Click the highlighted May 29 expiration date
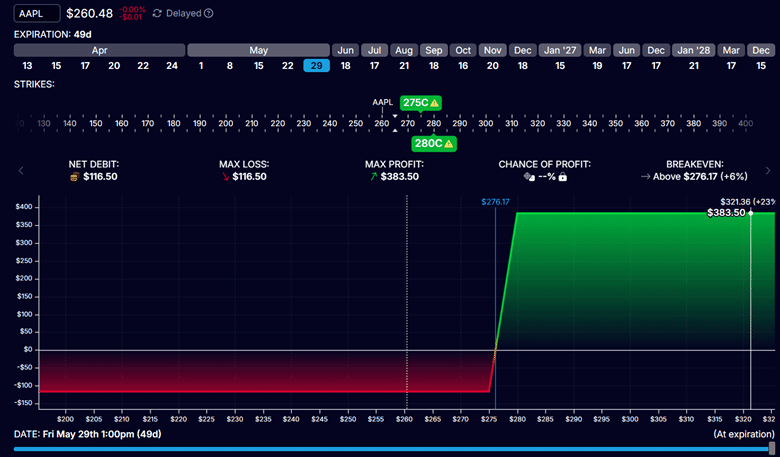Viewport: 780px width, 457px height. pyautogui.click(x=316, y=66)
